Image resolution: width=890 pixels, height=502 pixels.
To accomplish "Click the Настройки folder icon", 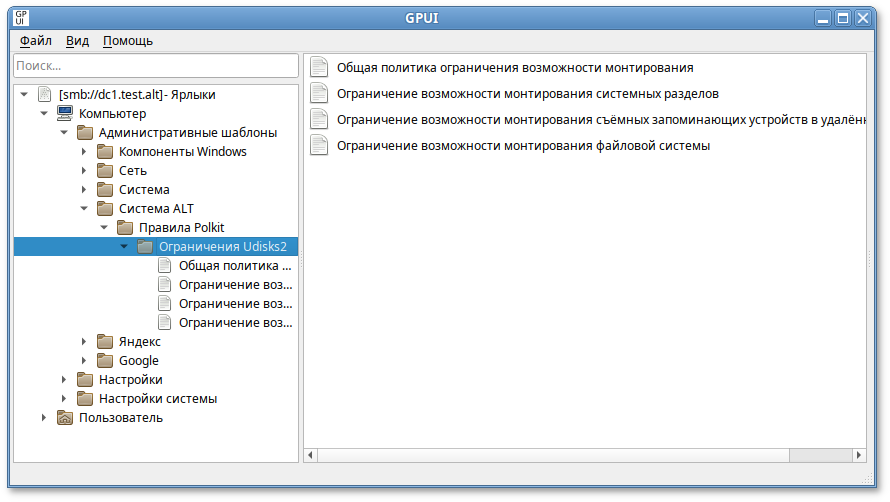I will [x=85, y=380].
